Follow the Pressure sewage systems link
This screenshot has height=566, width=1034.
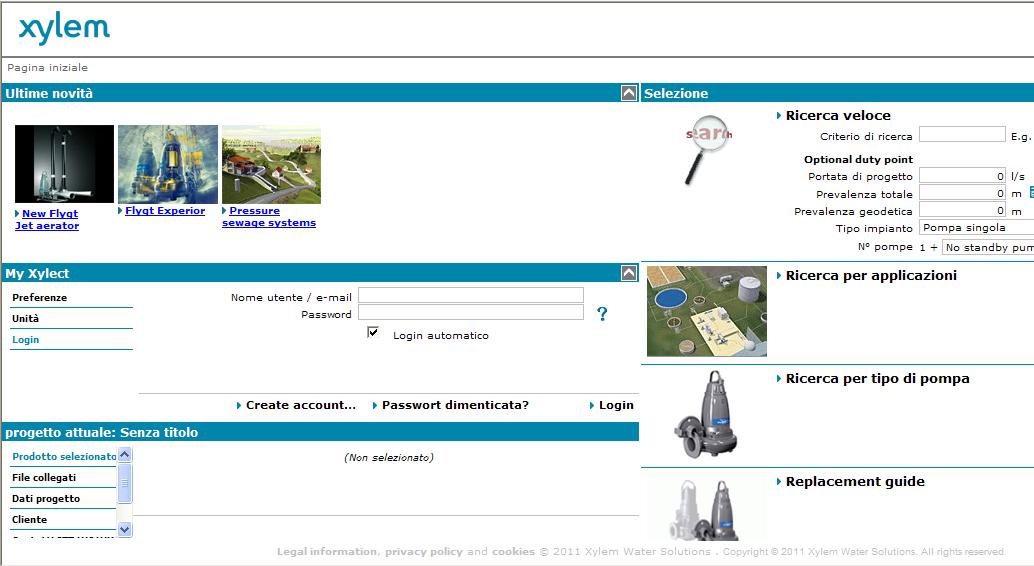coord(269,216)
